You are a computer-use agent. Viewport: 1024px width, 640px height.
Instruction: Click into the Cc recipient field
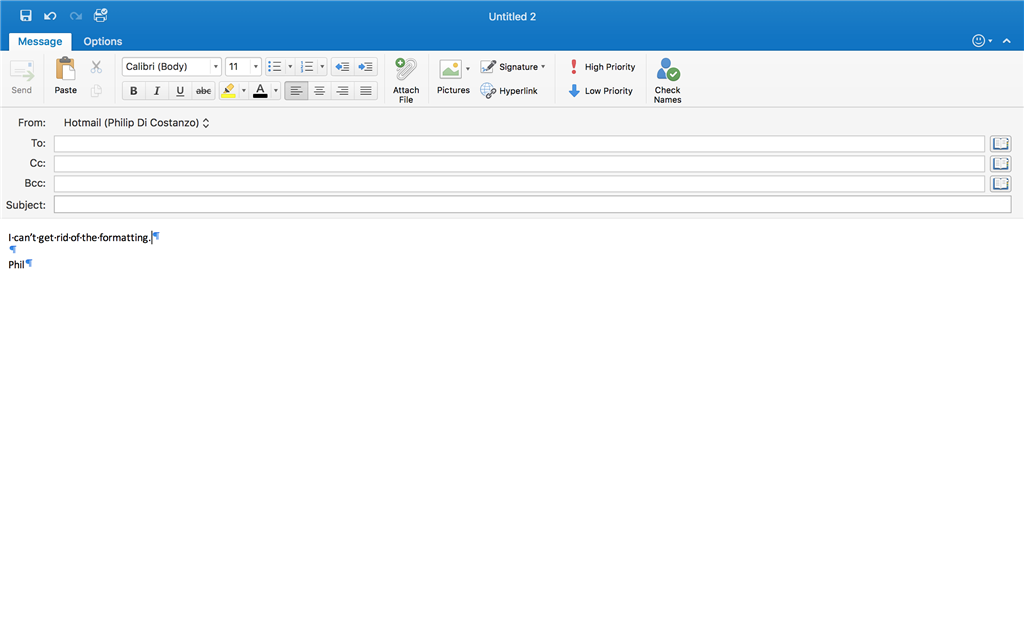pyautogui.click(x=519, y=163)
